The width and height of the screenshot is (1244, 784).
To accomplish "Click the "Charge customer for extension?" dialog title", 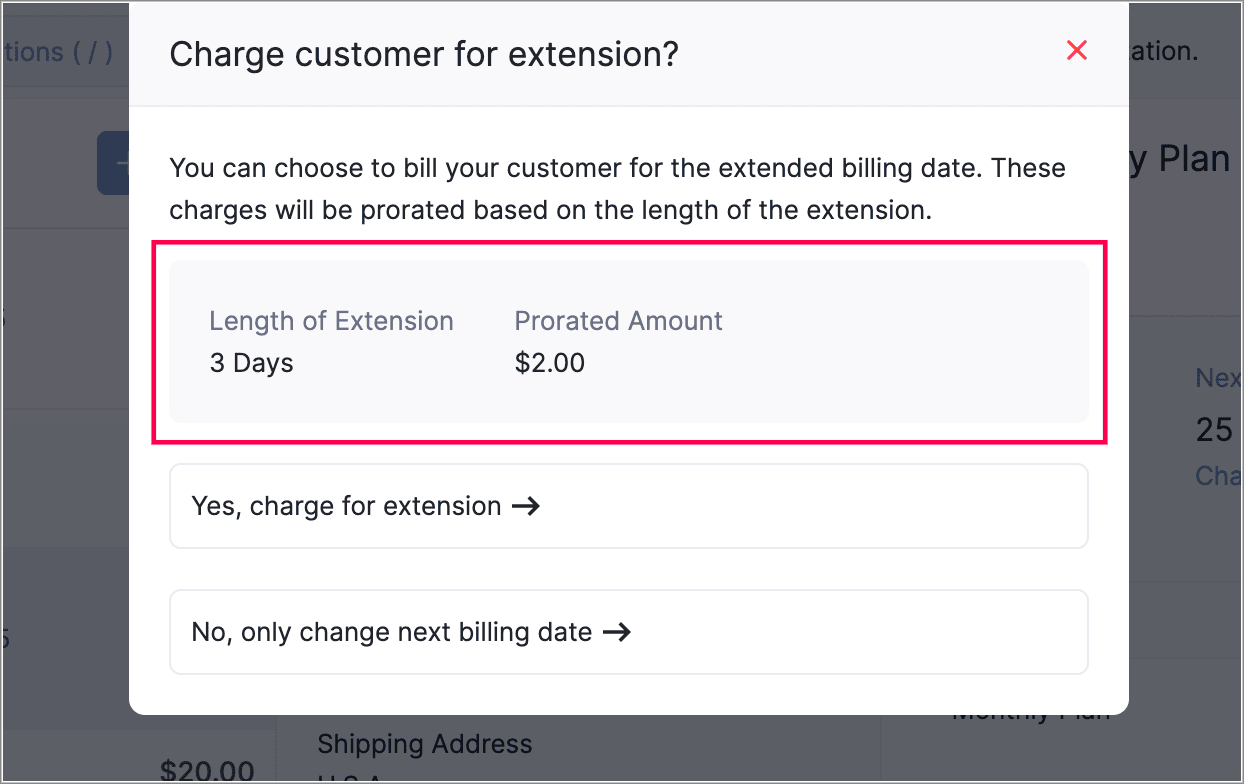I will tap(424, 54).
